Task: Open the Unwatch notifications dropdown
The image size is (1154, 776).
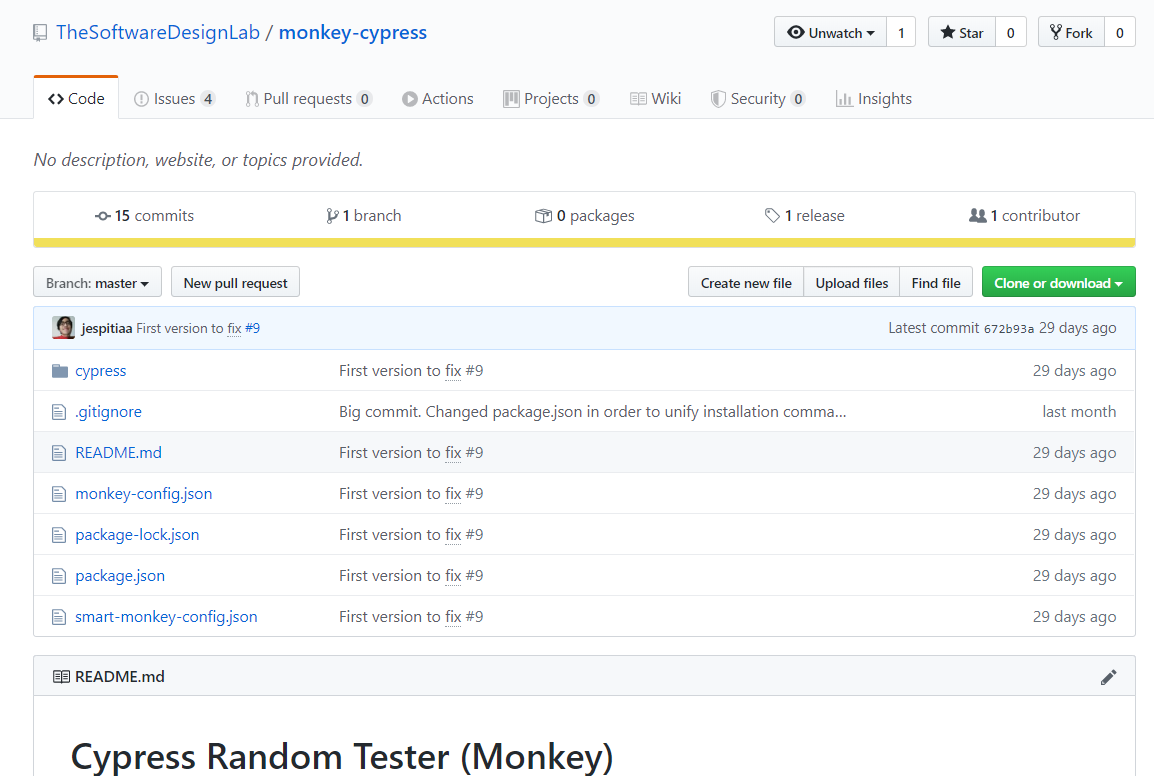Action: tap(830, 32)
